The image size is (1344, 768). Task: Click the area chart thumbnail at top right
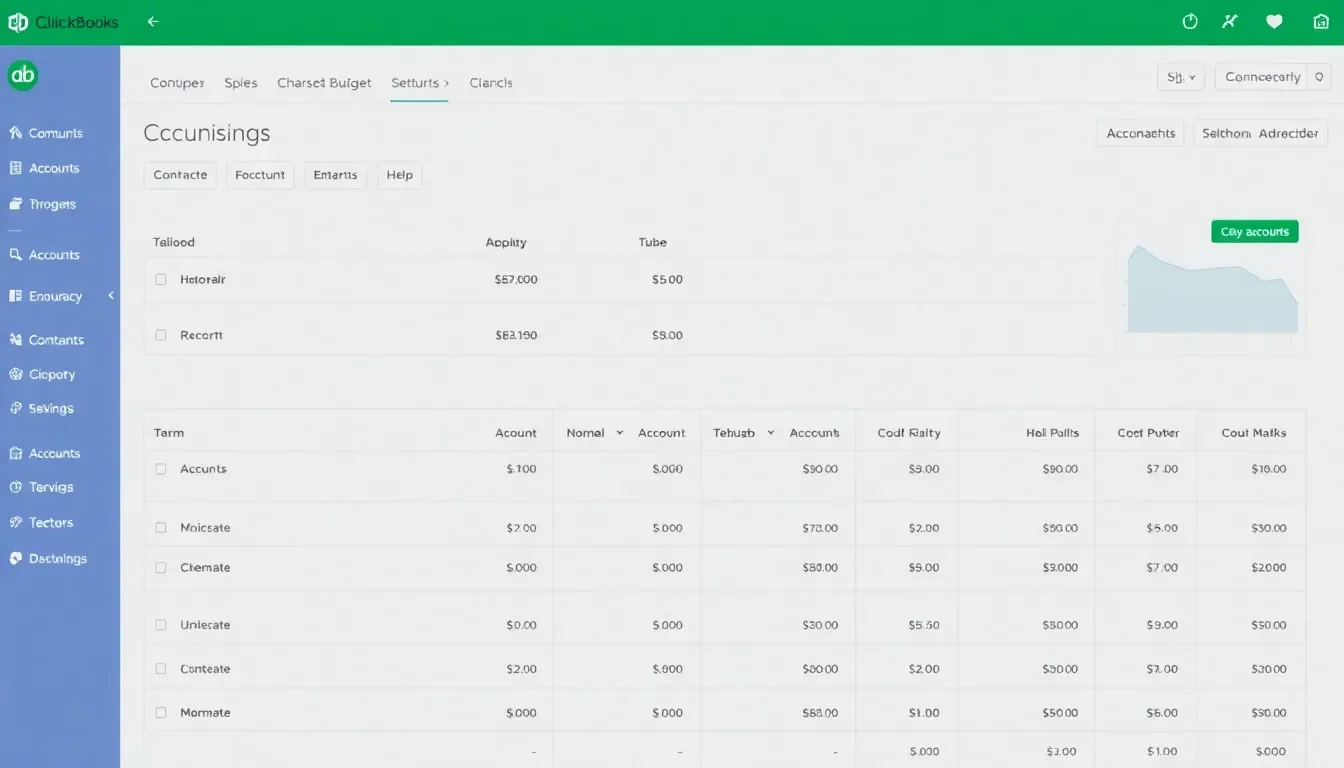1210,290
